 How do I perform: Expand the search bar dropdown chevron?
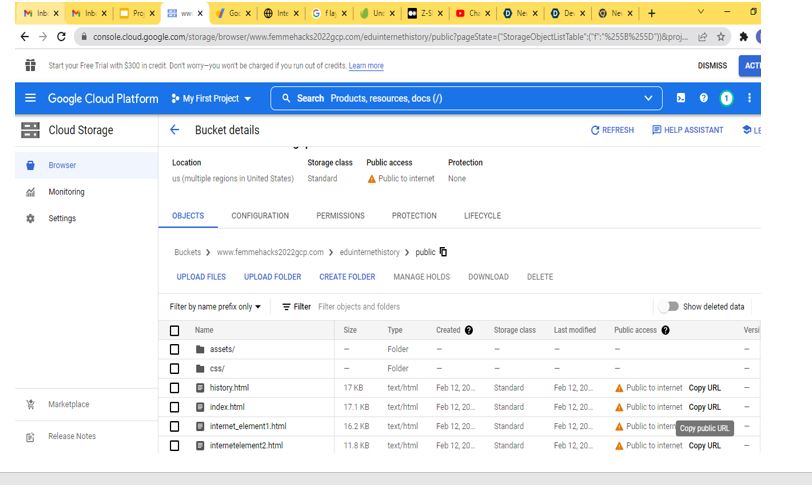[648, 98]
